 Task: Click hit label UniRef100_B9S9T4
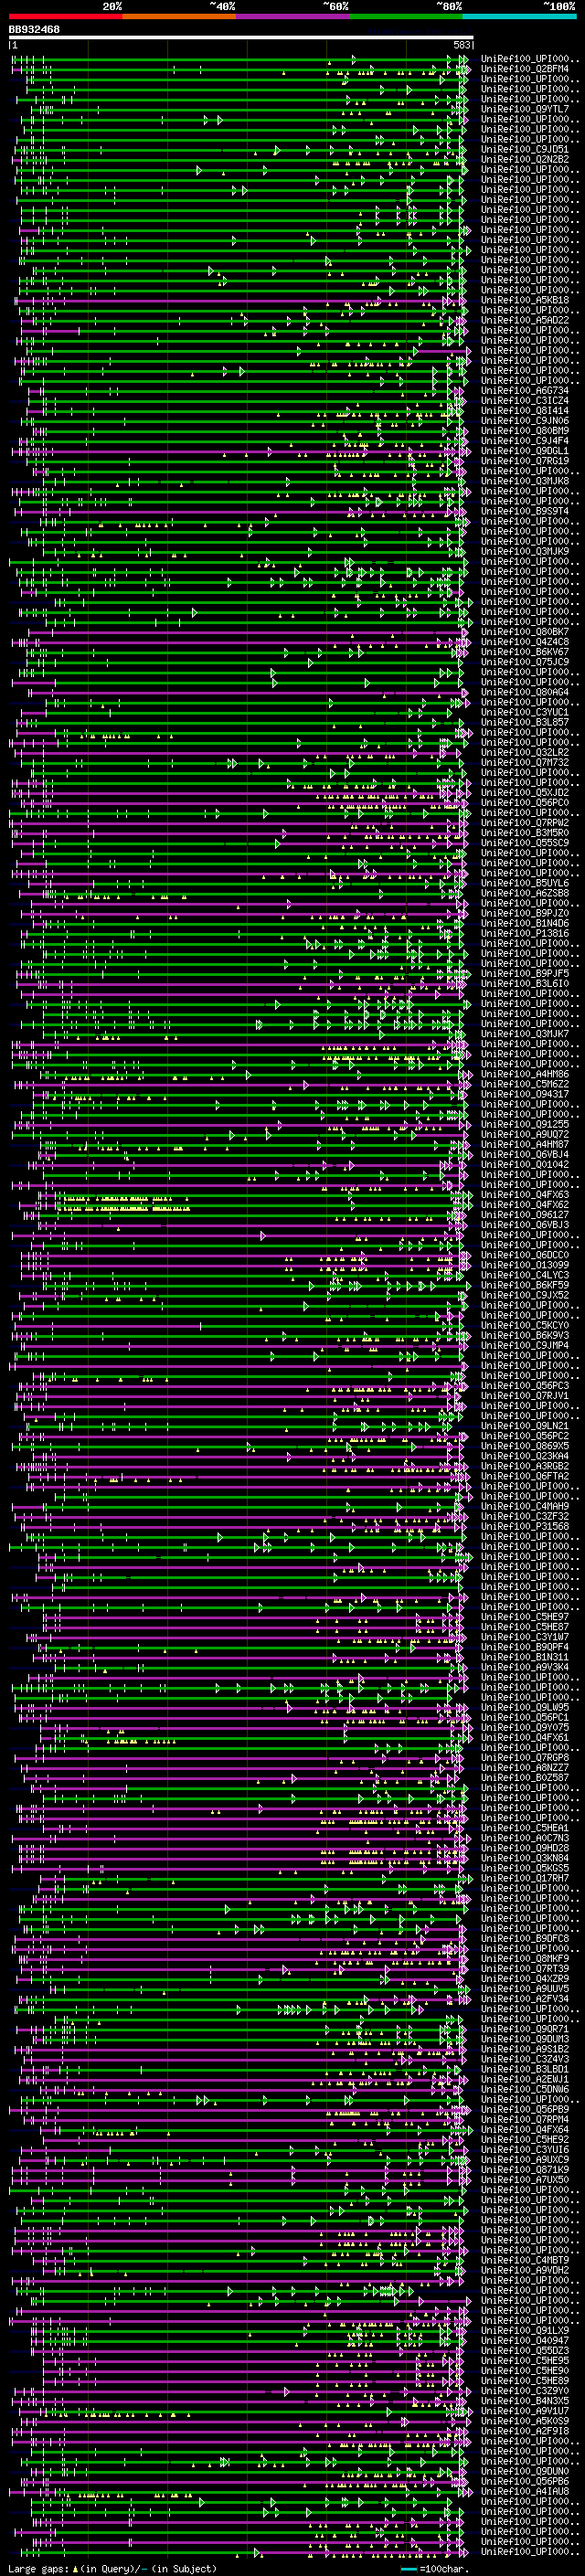point(525,511)
